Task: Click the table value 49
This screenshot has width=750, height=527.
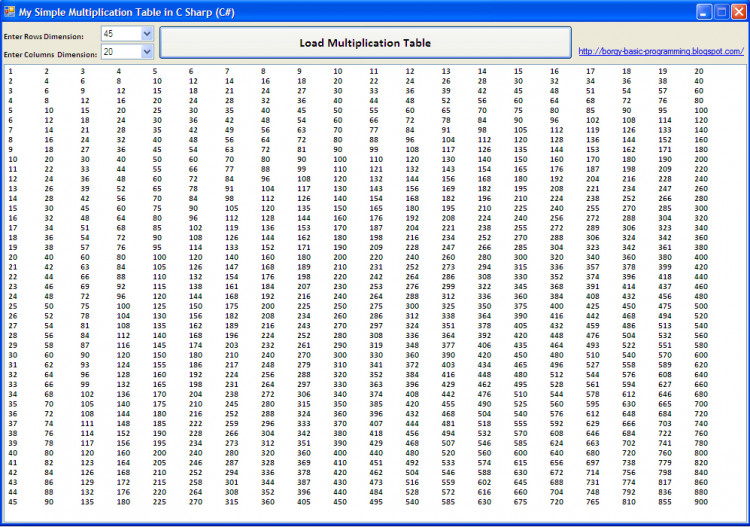Action: [230, 130]
